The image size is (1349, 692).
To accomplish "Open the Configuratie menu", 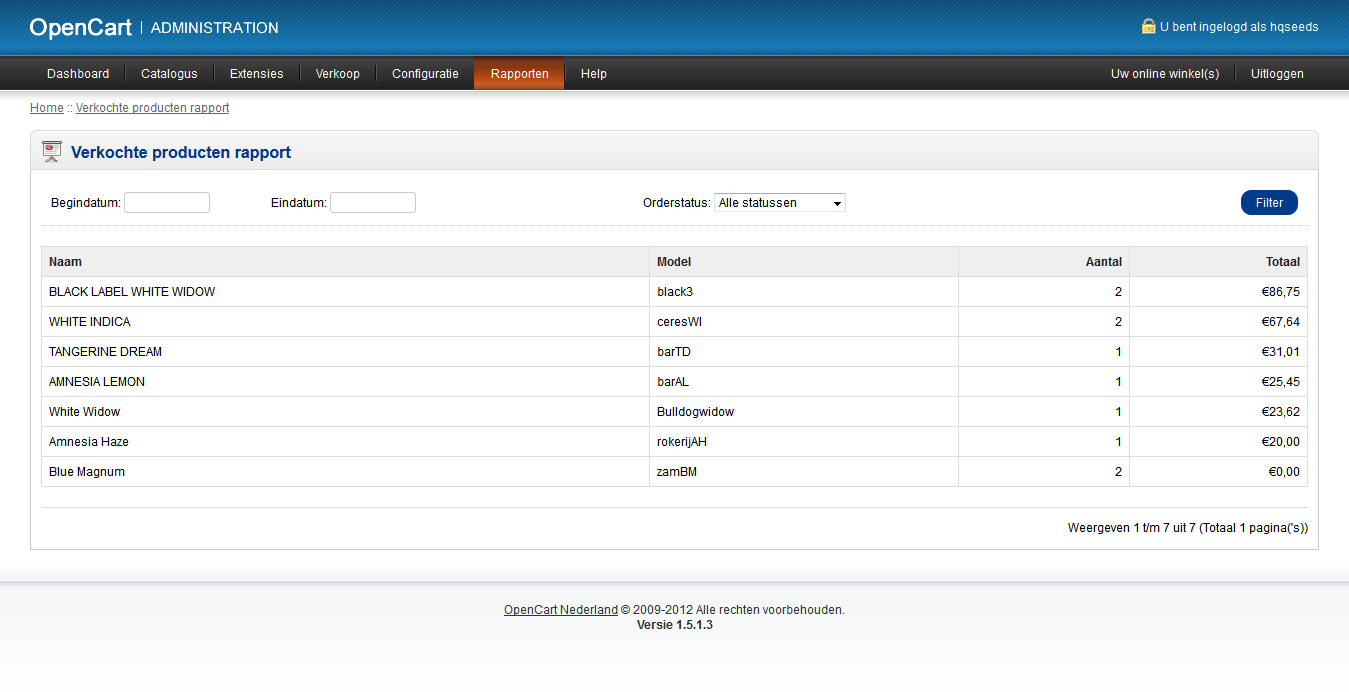I will pyautogui.click(x=425, y=74).
